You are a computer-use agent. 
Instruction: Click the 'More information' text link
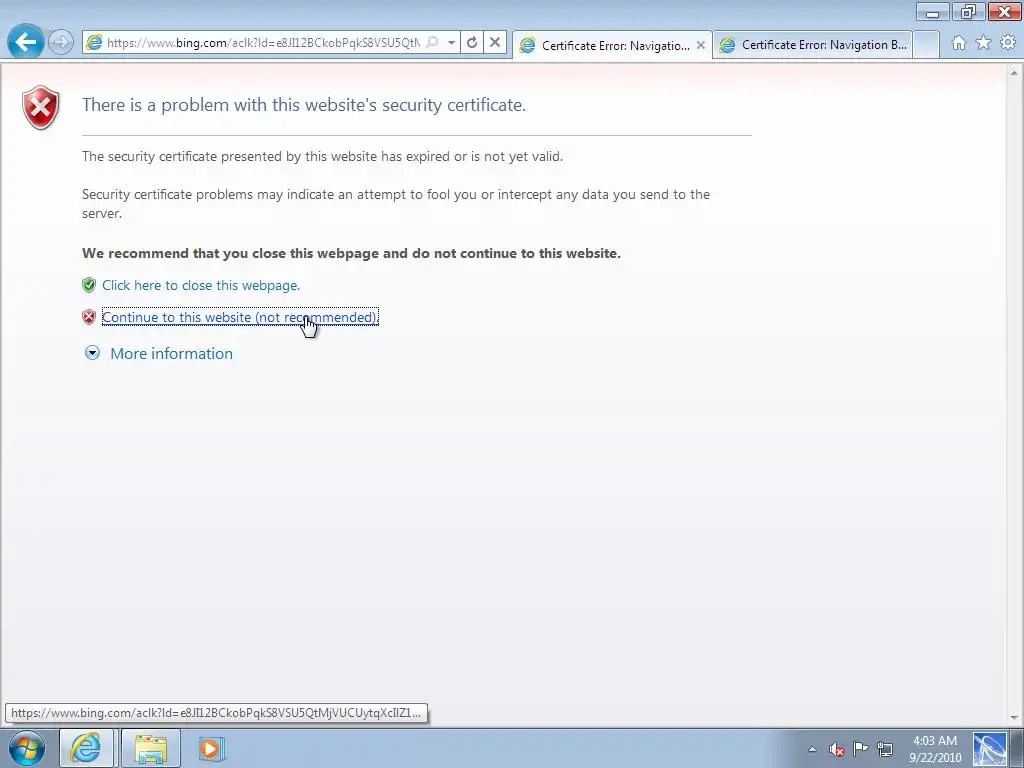tap(171, 353)
